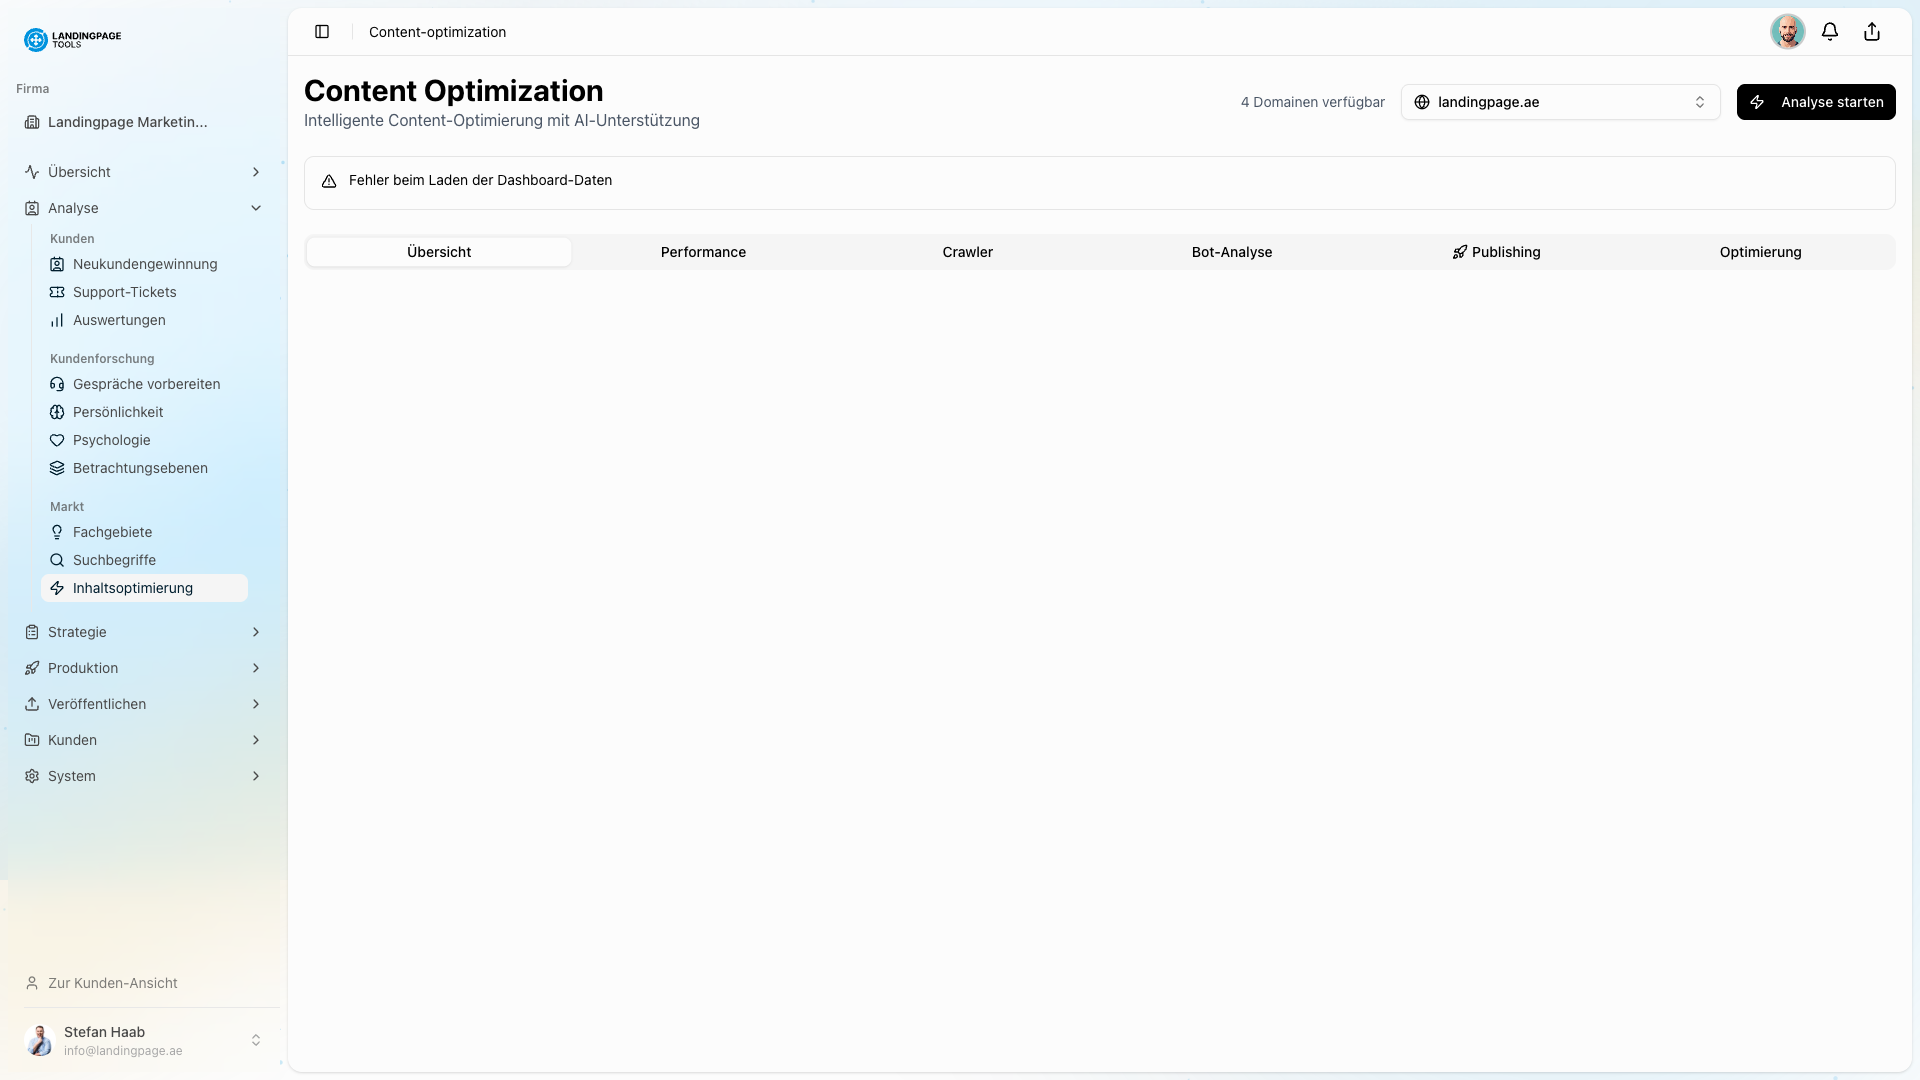Select the Neukundengewinnung icon in sidebar

[x=57, y=264]
